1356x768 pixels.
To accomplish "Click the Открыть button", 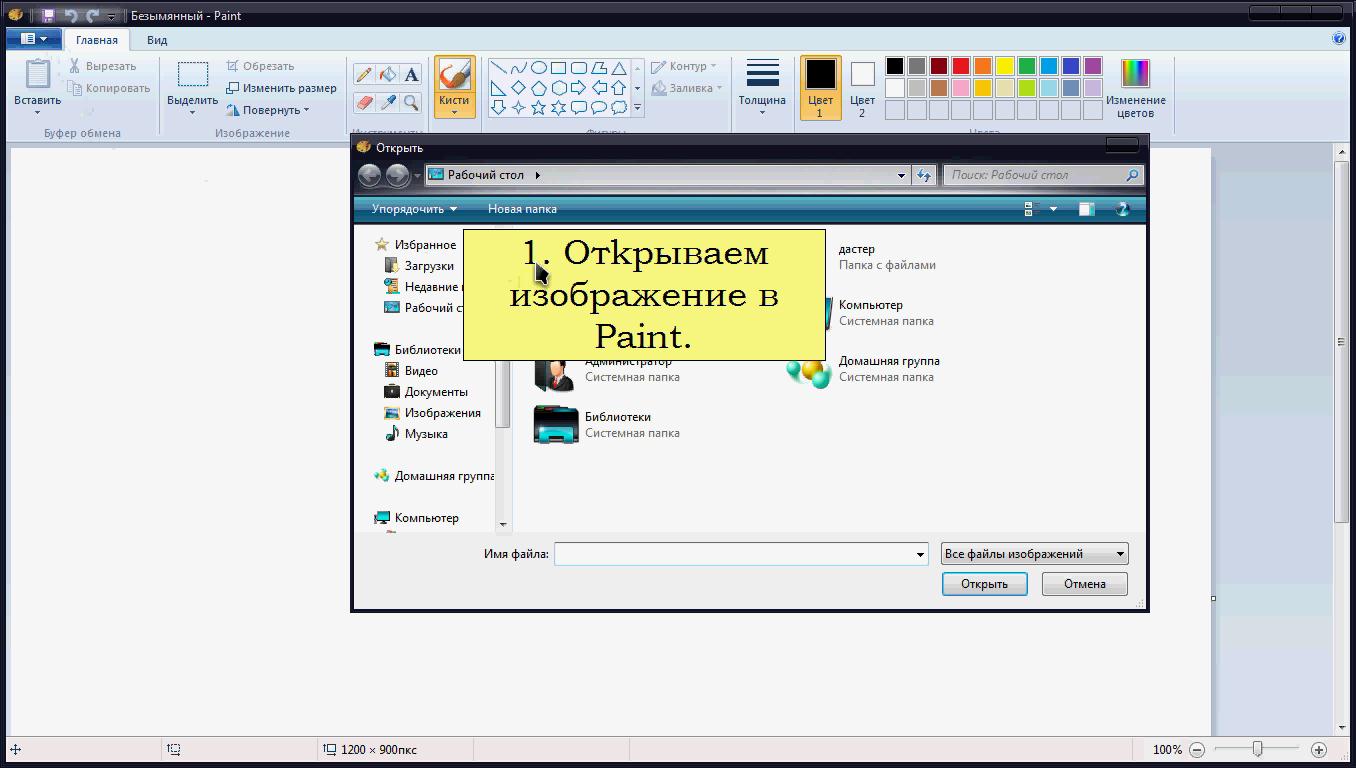I will tap(985, 584).
